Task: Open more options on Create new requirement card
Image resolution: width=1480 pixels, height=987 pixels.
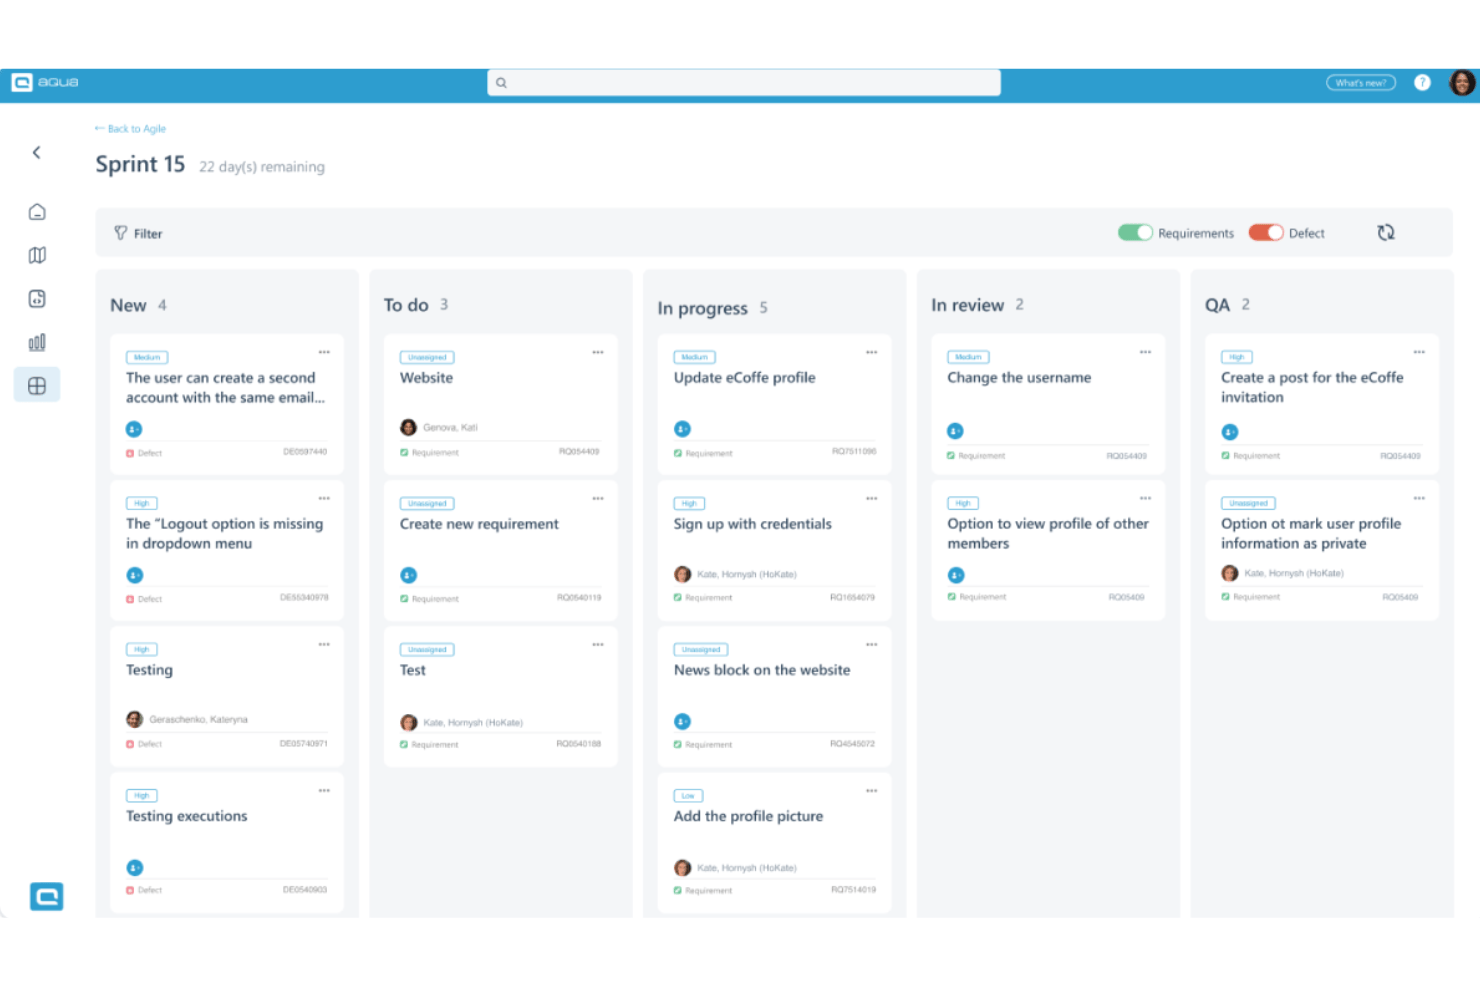Action: click(598, 498)
